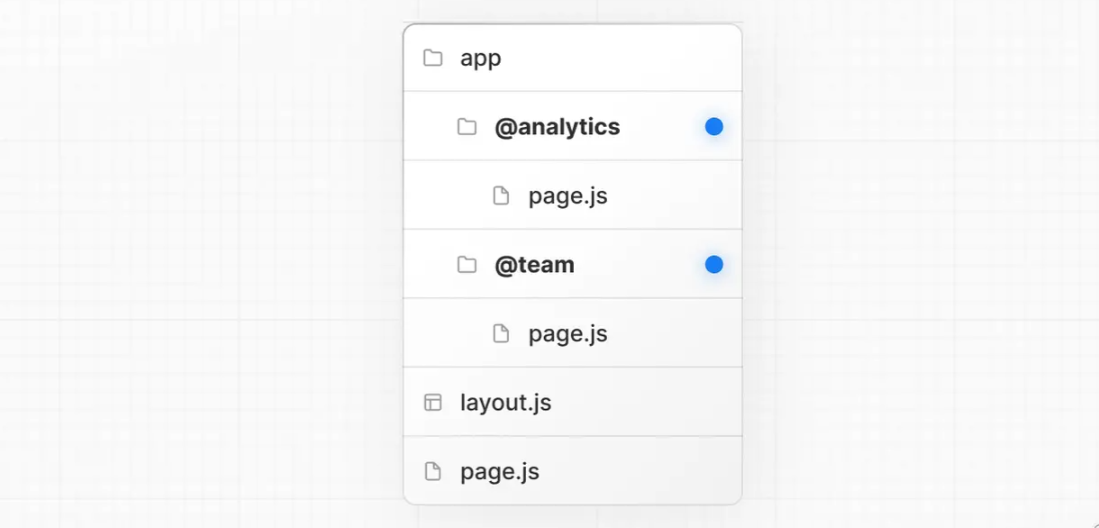1099x528 pixels.
Task: Toggle the blue dot beside @team
Action: pyautogui.click(x=713, y=265)
